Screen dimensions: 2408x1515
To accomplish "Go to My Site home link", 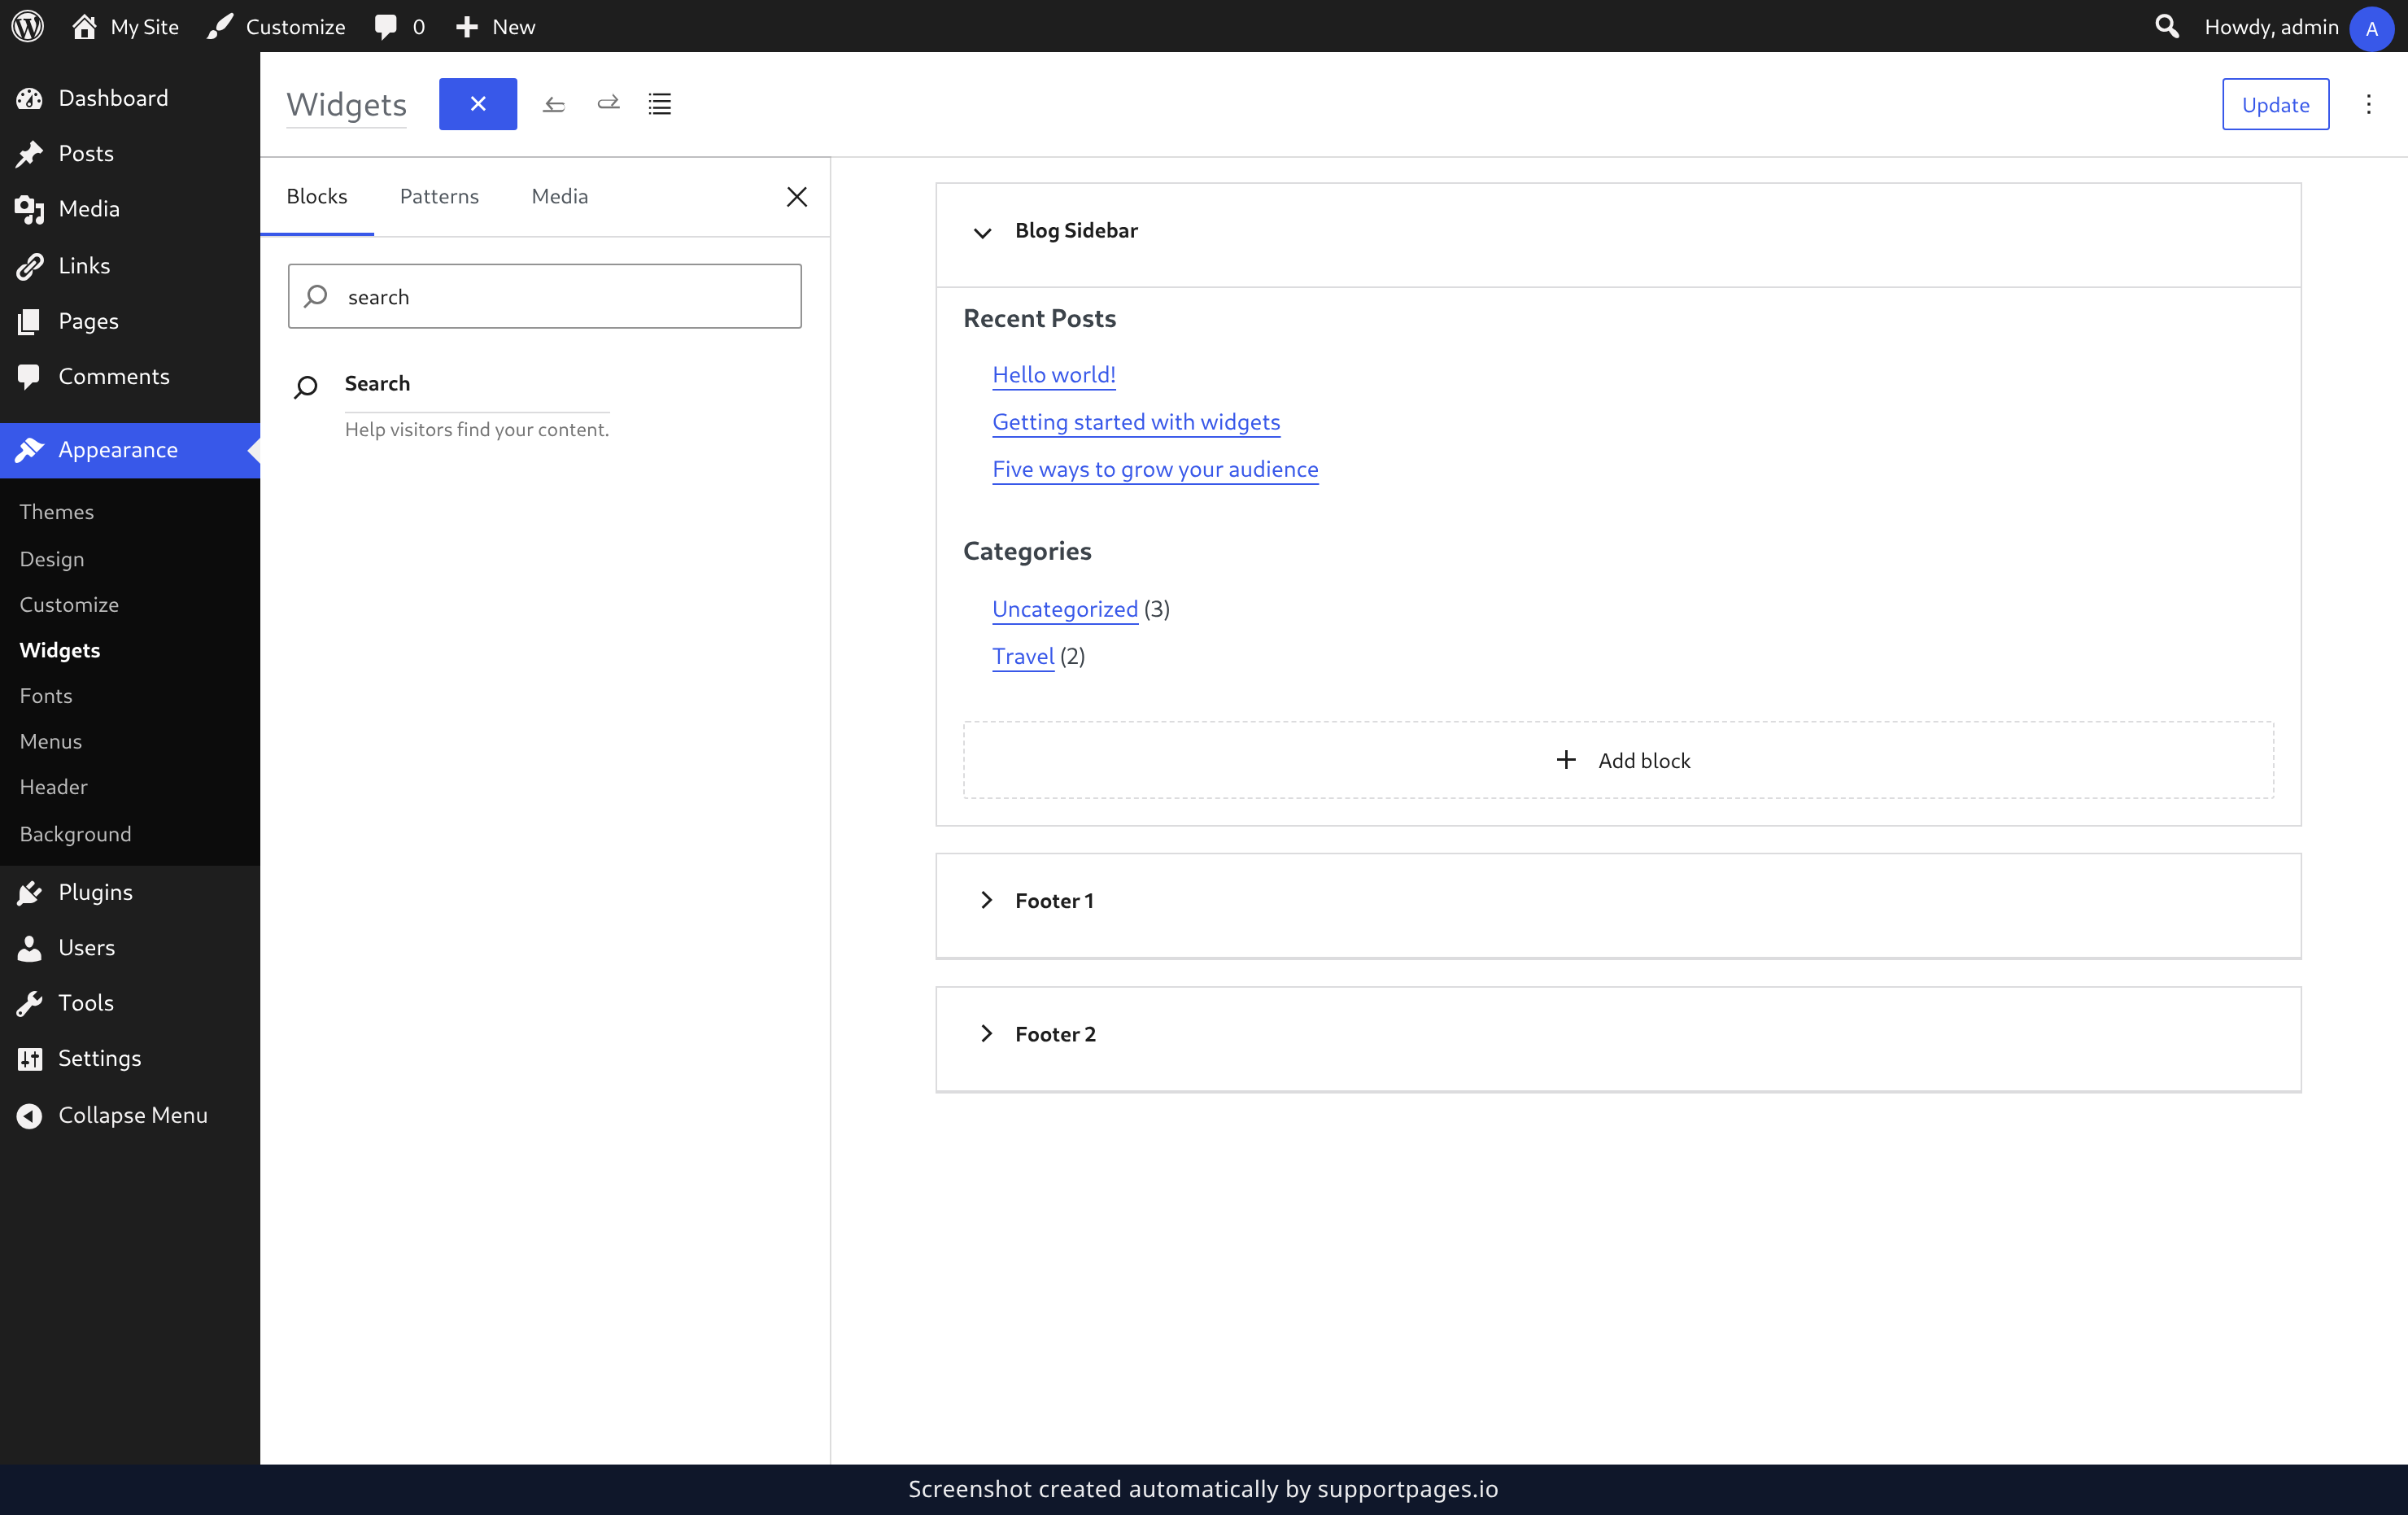I will 125,26.
